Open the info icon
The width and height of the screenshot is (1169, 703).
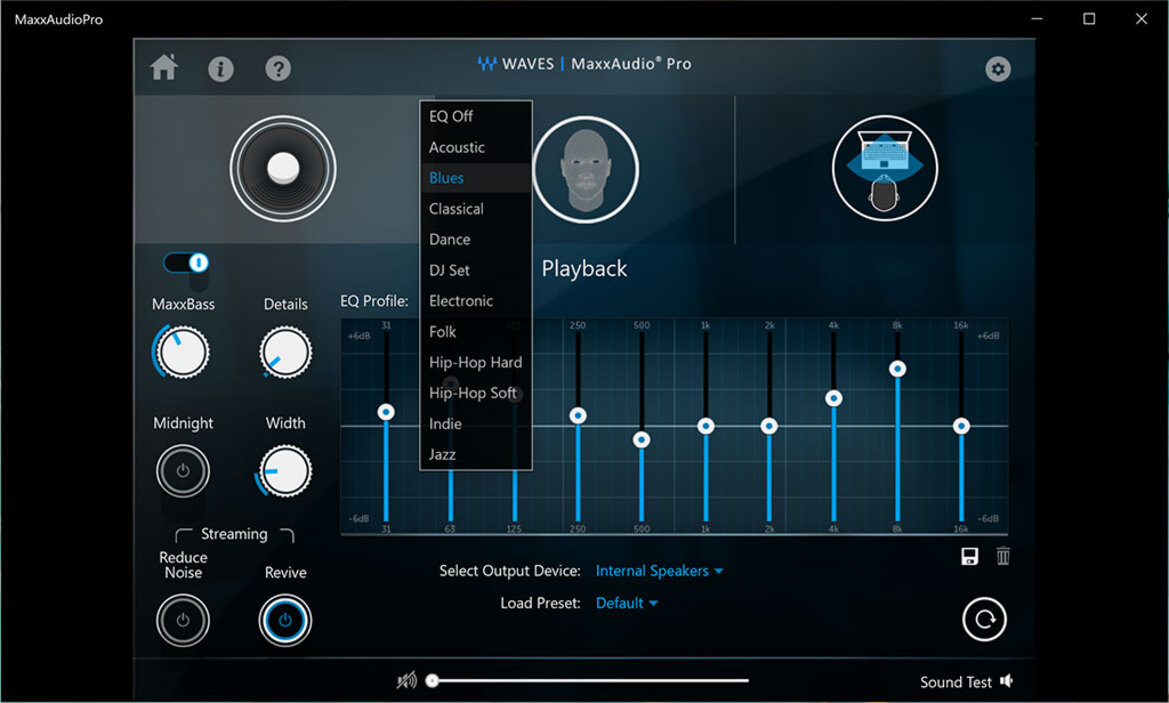(221, 69)
